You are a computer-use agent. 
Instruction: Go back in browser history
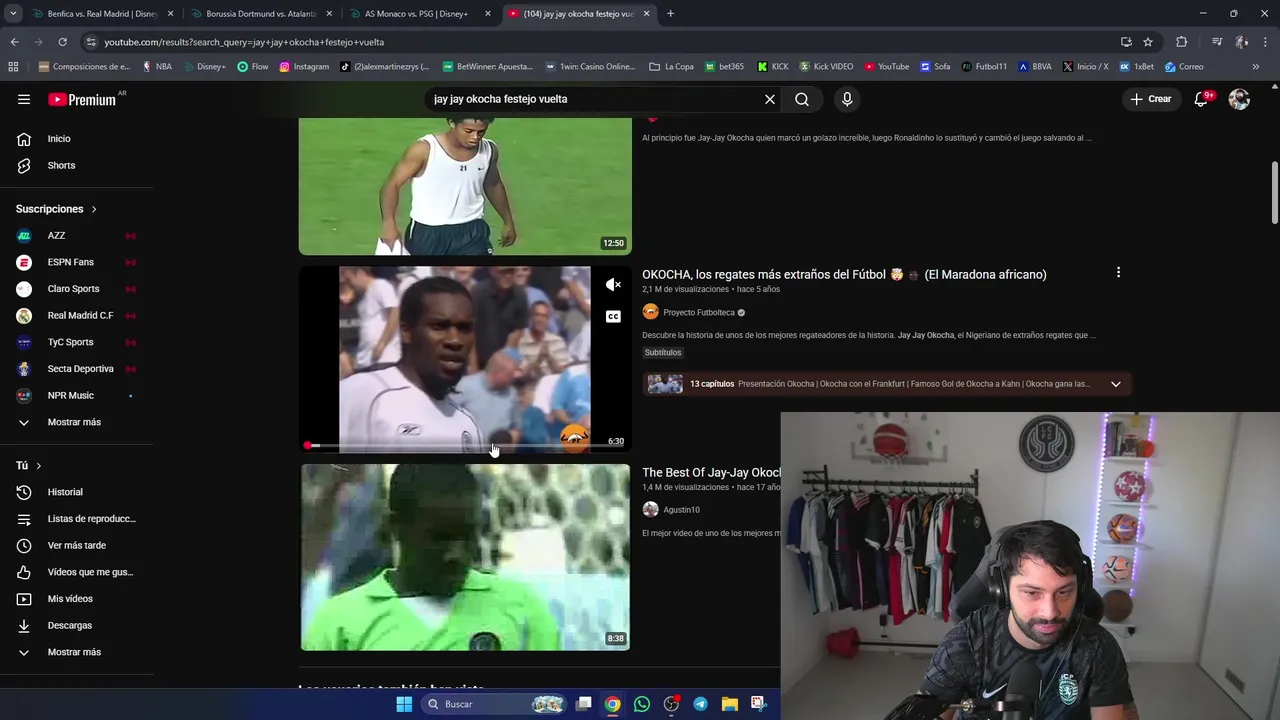[14, 42]
